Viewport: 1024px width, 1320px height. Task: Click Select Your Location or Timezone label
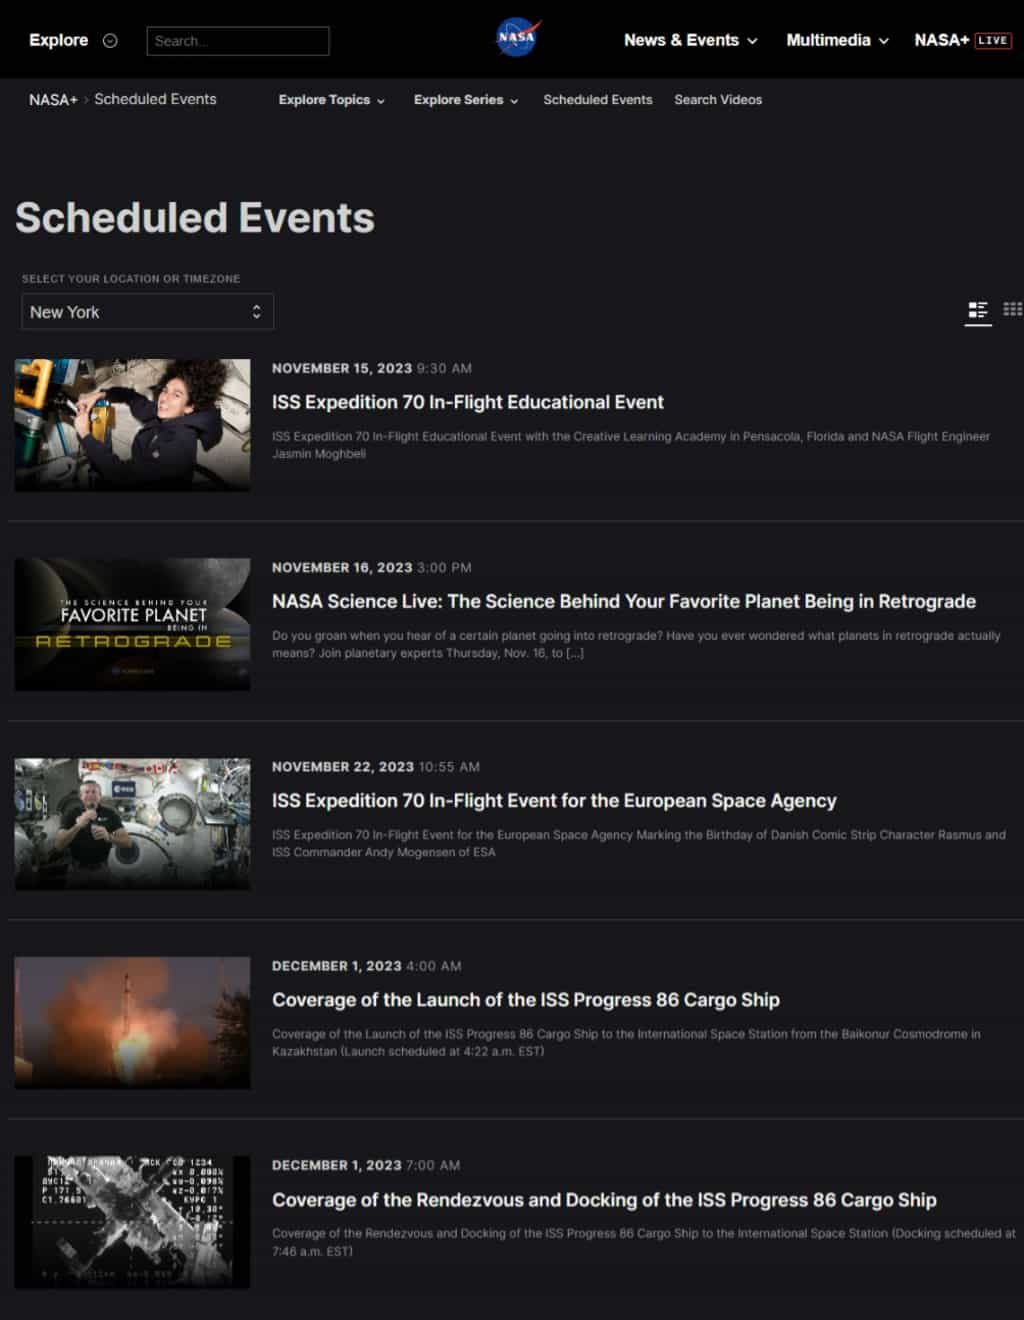click(131, 279)
